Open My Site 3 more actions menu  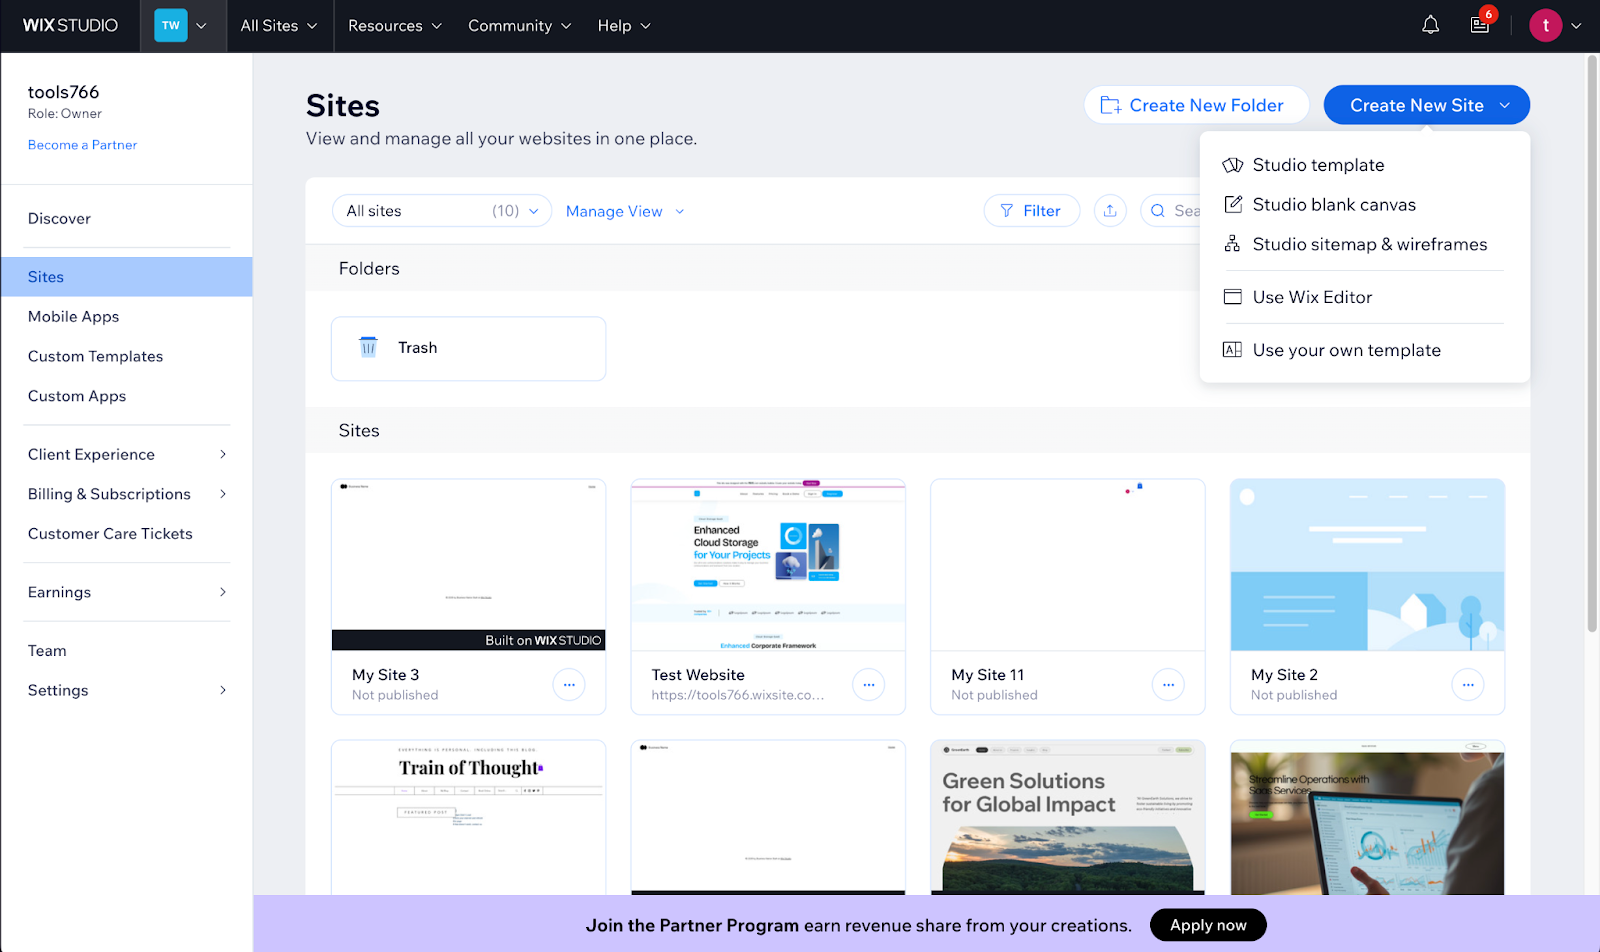(x=569, y=685)
